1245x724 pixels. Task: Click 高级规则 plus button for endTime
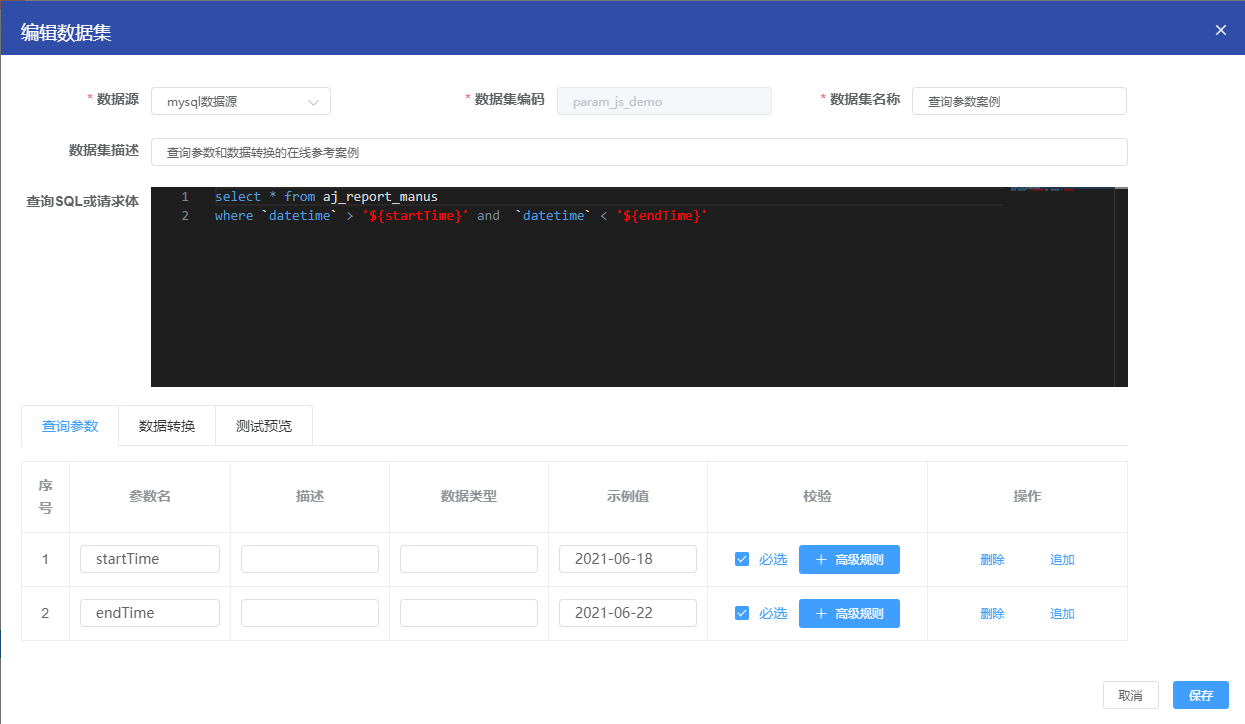[849, 613]
